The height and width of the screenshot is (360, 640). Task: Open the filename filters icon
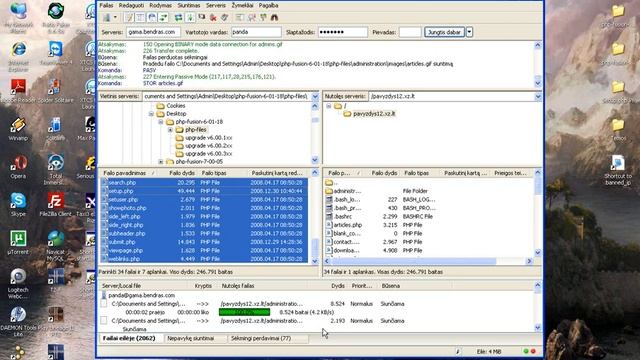[x=240, y=18]
